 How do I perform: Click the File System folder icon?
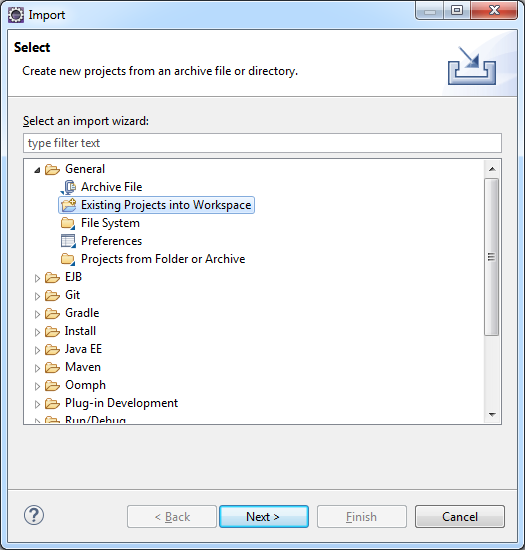click(x=68, y=223)
